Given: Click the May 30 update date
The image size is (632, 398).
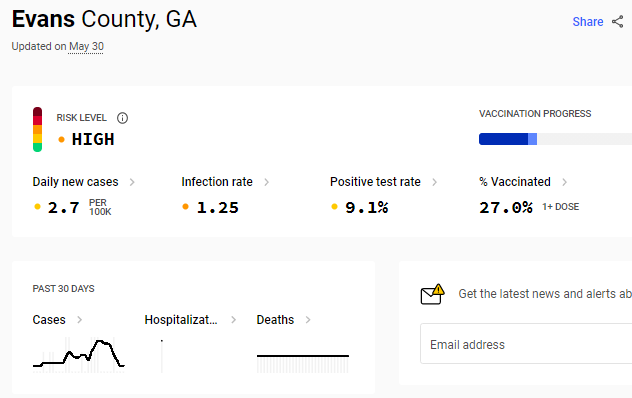Looking at the screenshot, I should pos(86,46).
